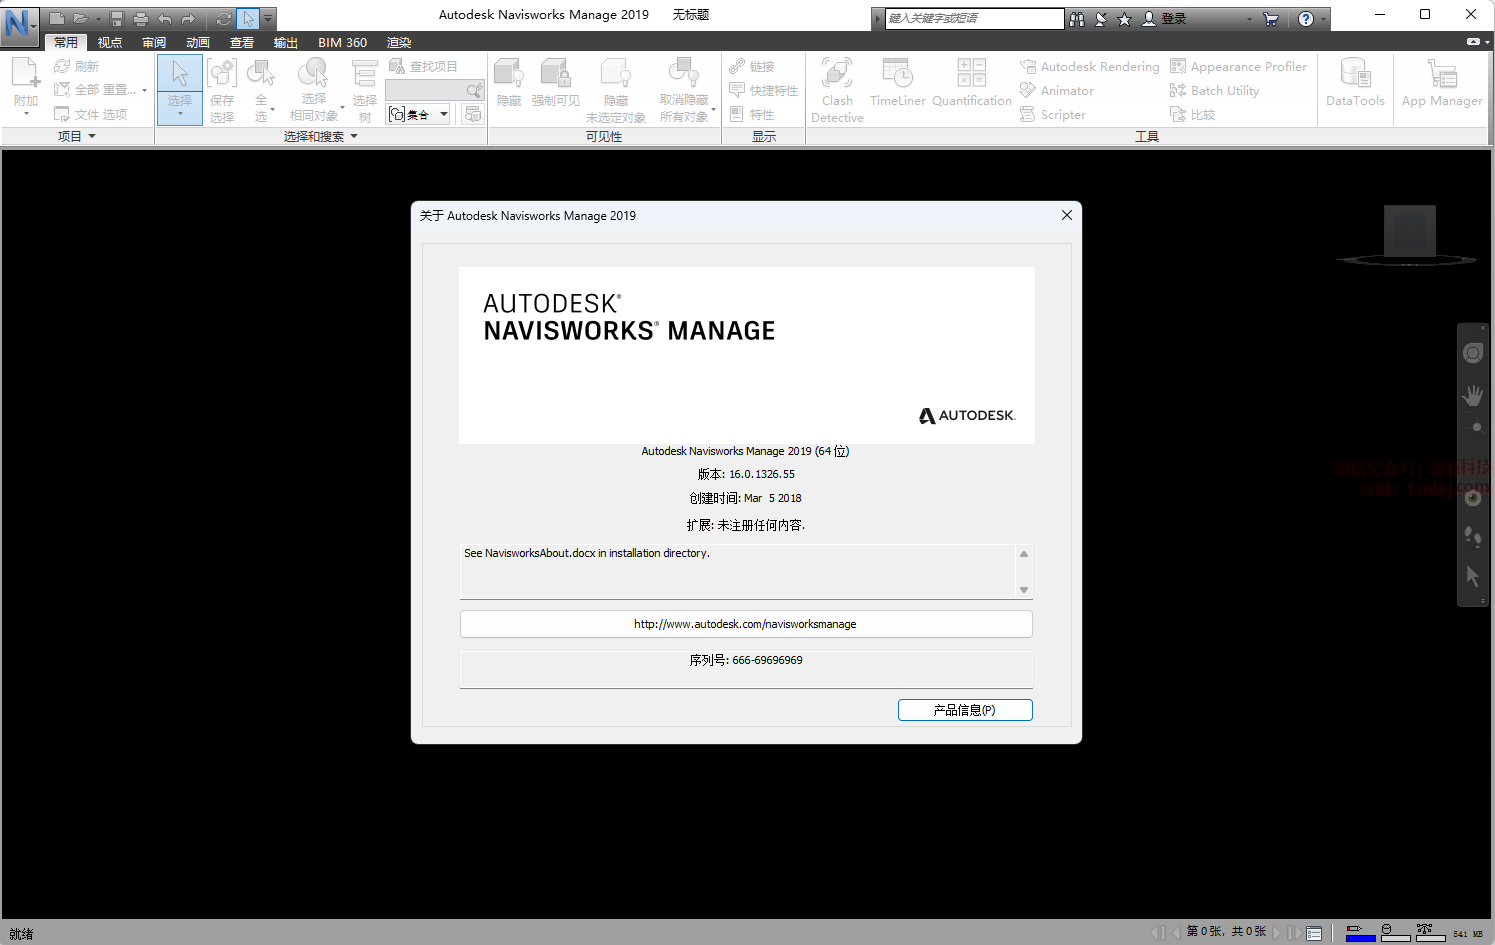Open the autodesk.com/navisworksmanage link
The image size is (1495, 945).
pos(745,624)
